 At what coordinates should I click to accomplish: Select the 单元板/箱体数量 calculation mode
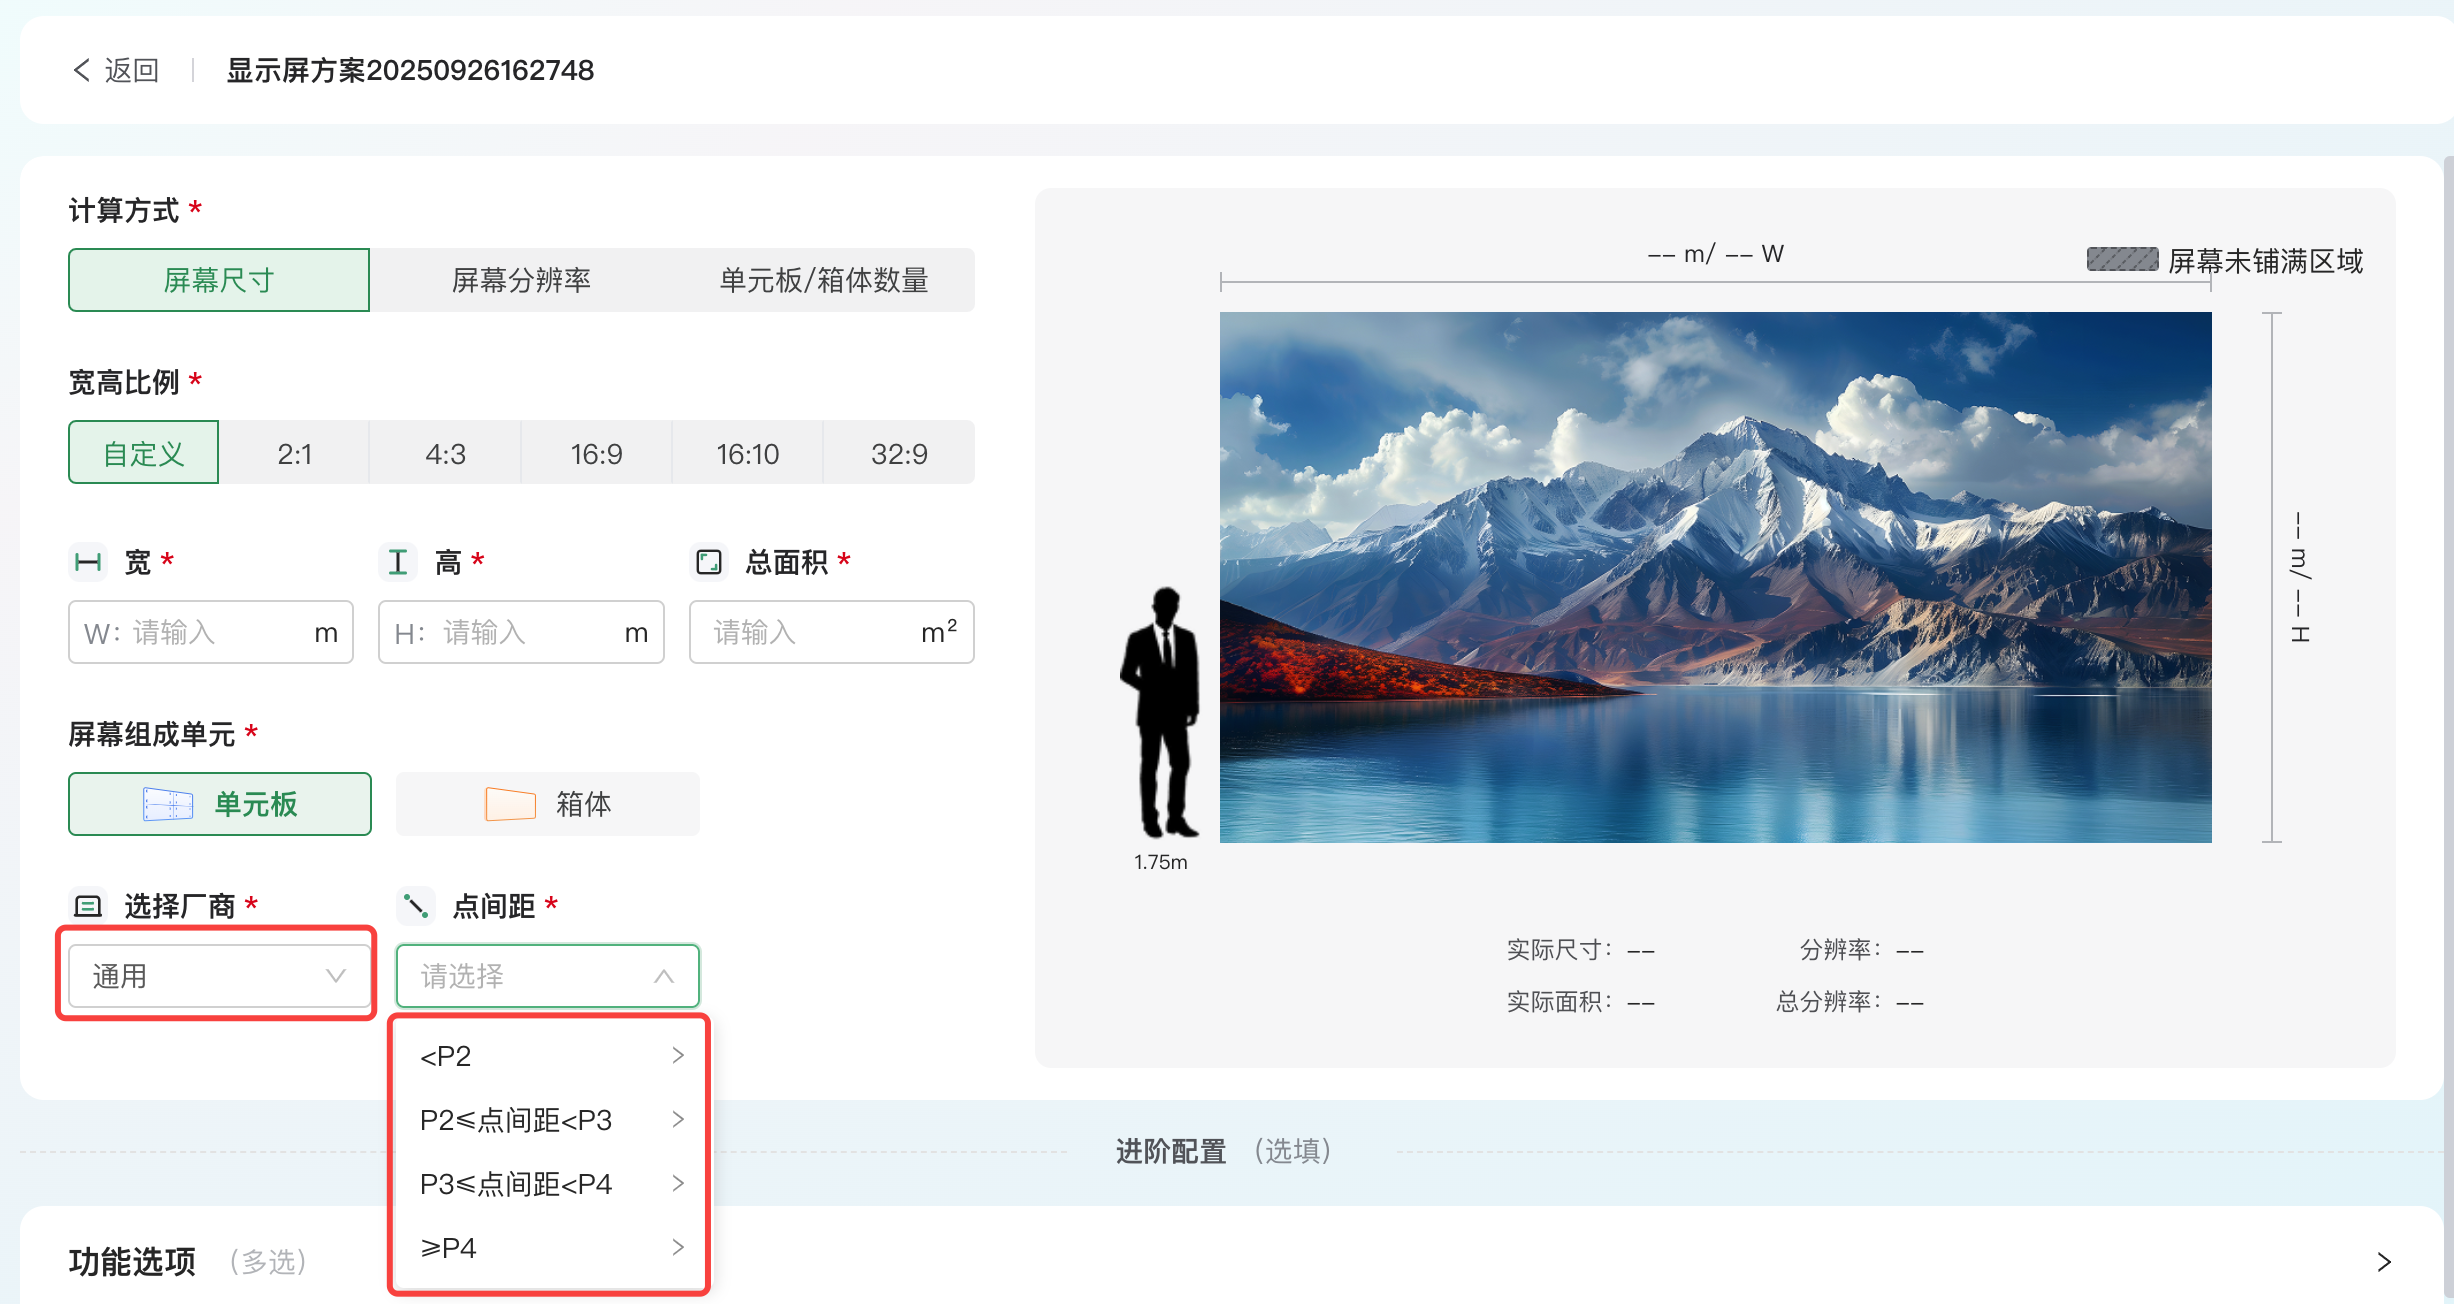tap(824, 280)
